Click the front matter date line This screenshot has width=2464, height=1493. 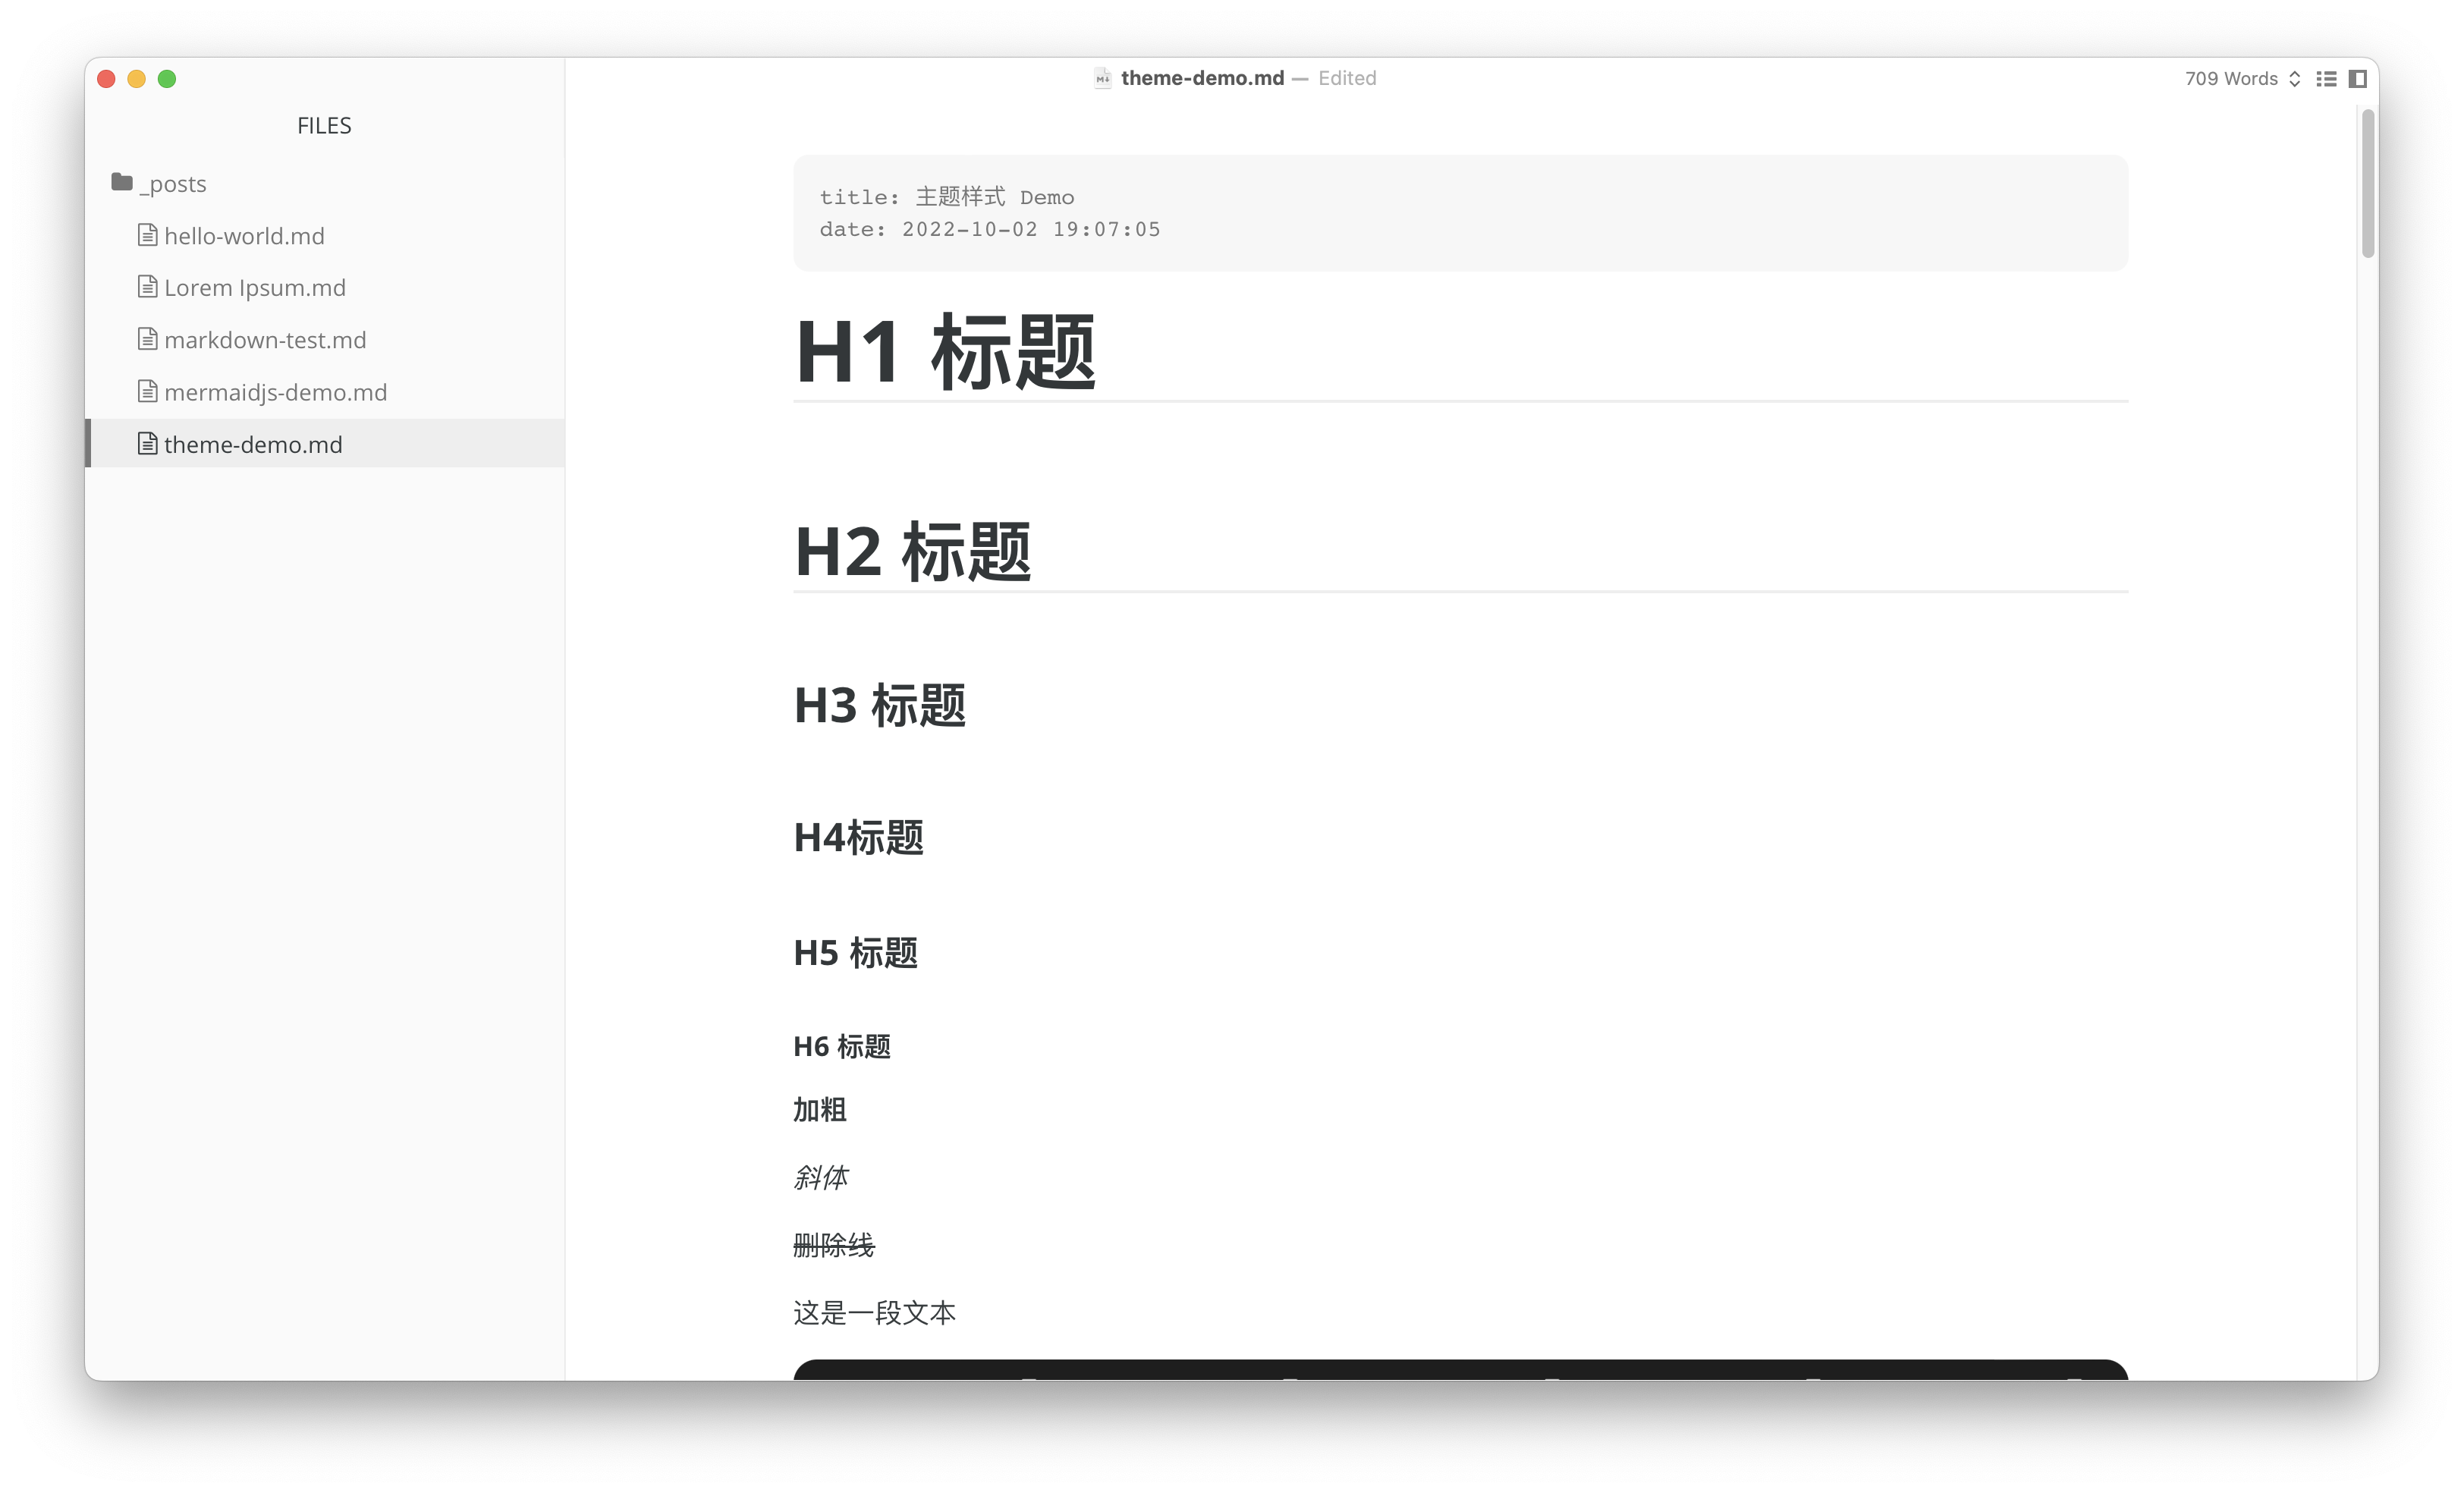point(990,229)
